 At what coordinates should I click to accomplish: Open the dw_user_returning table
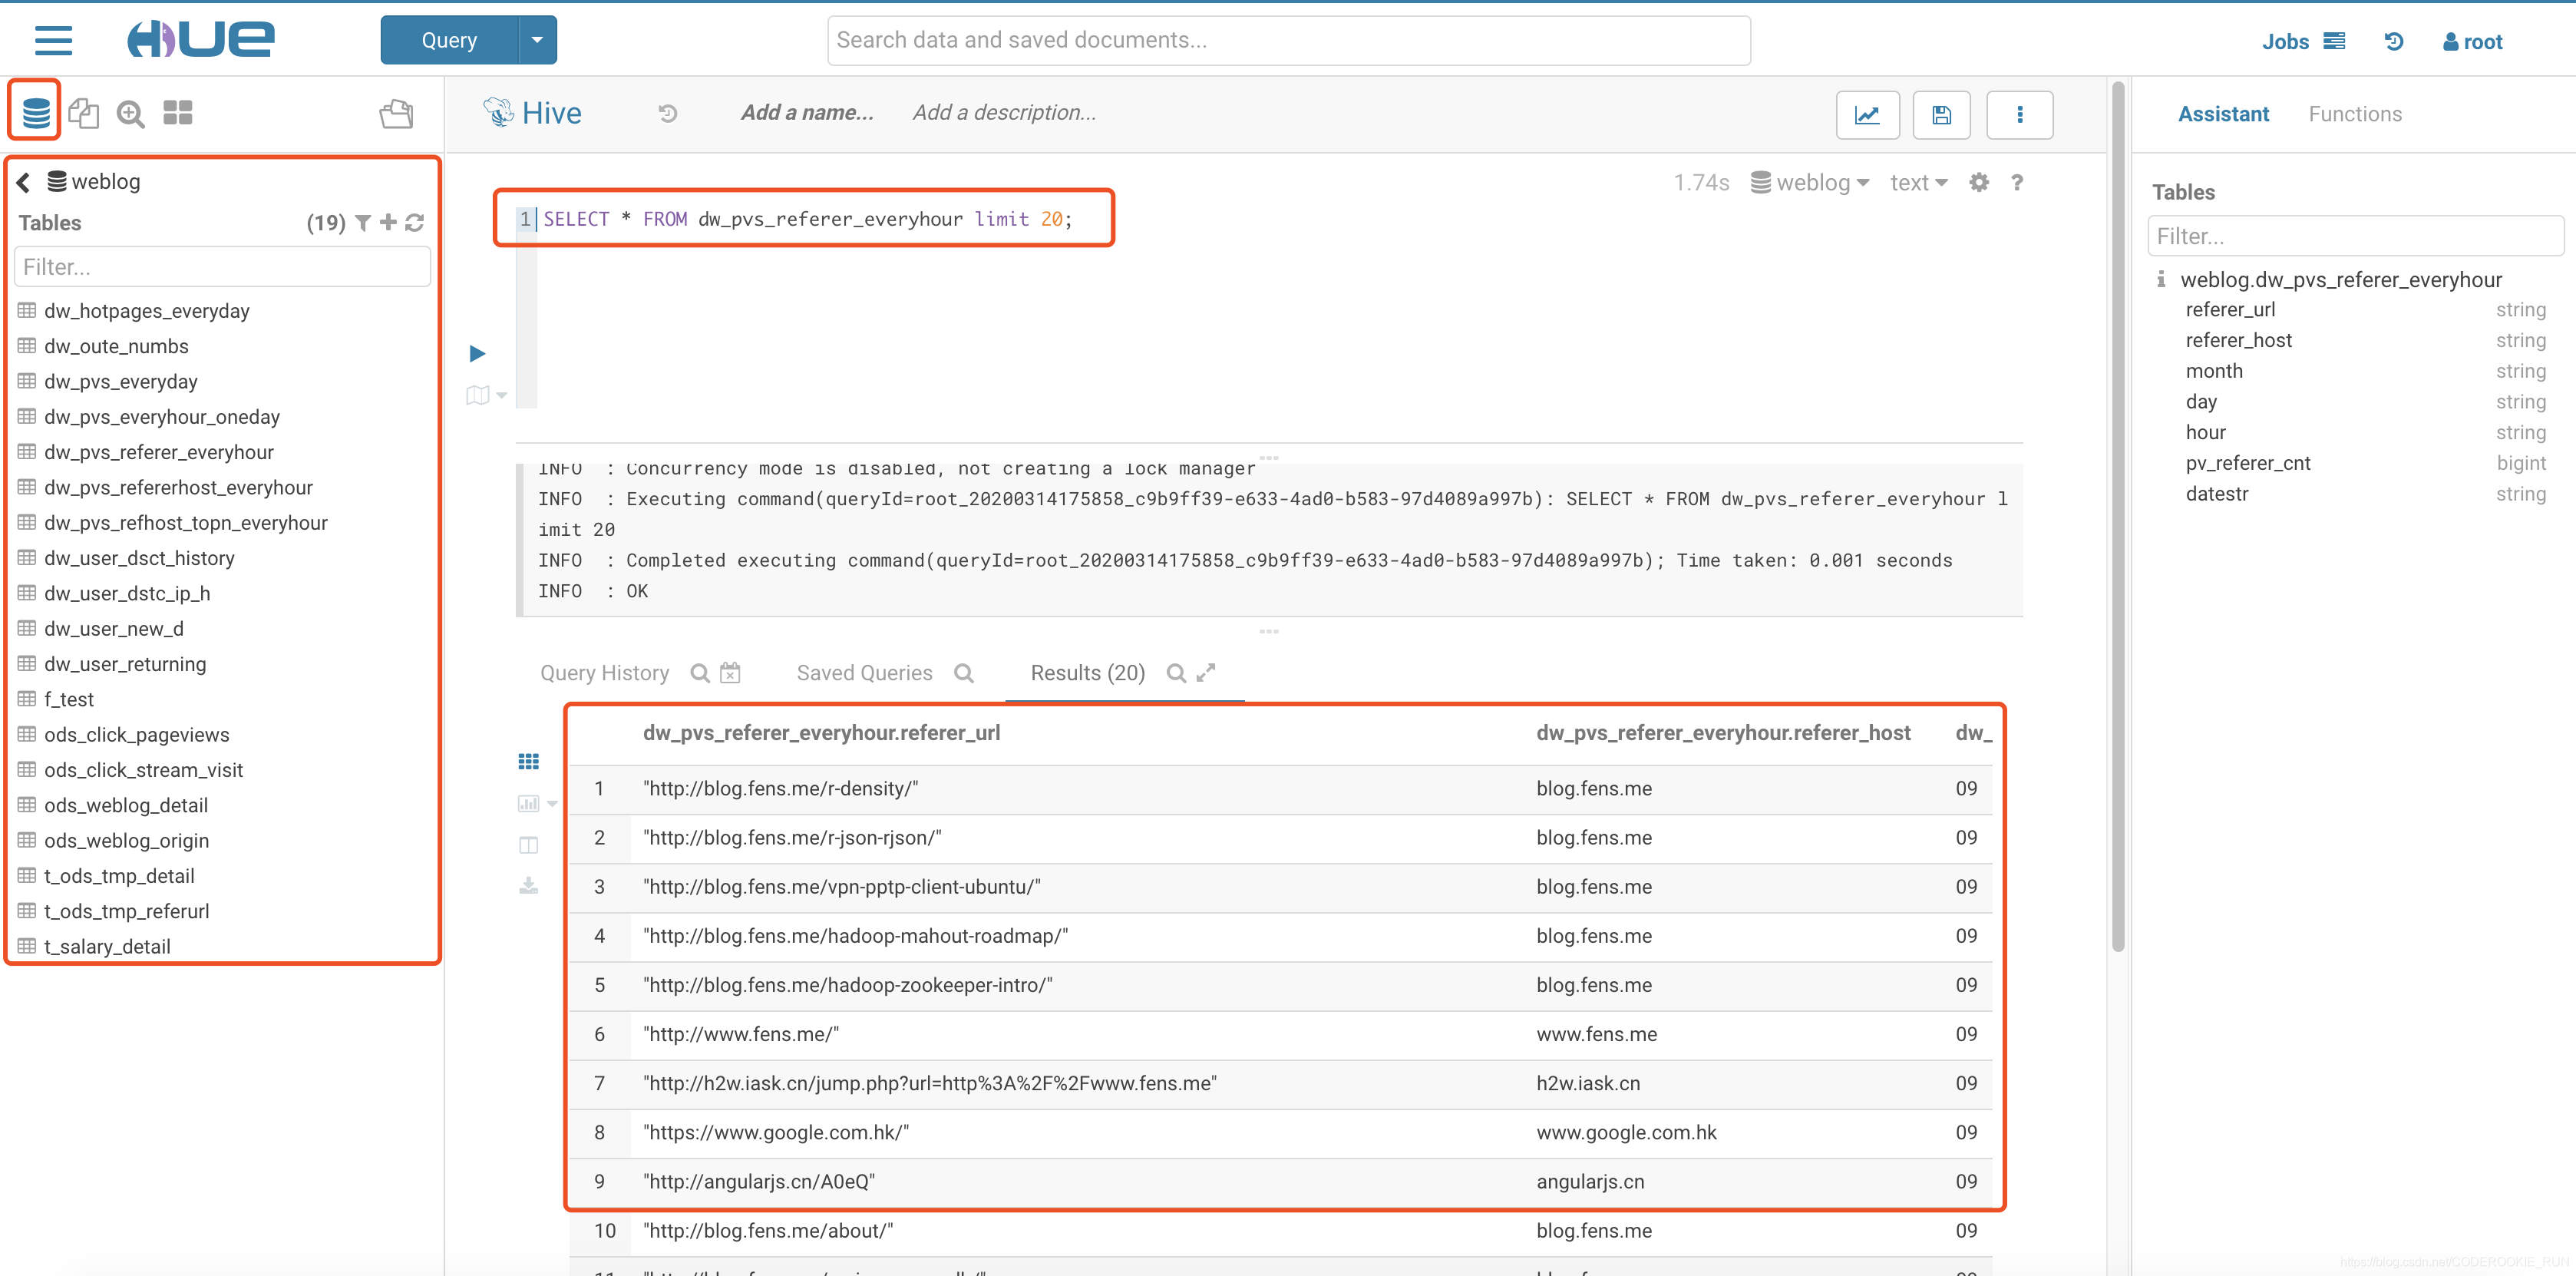pos(125,664)
